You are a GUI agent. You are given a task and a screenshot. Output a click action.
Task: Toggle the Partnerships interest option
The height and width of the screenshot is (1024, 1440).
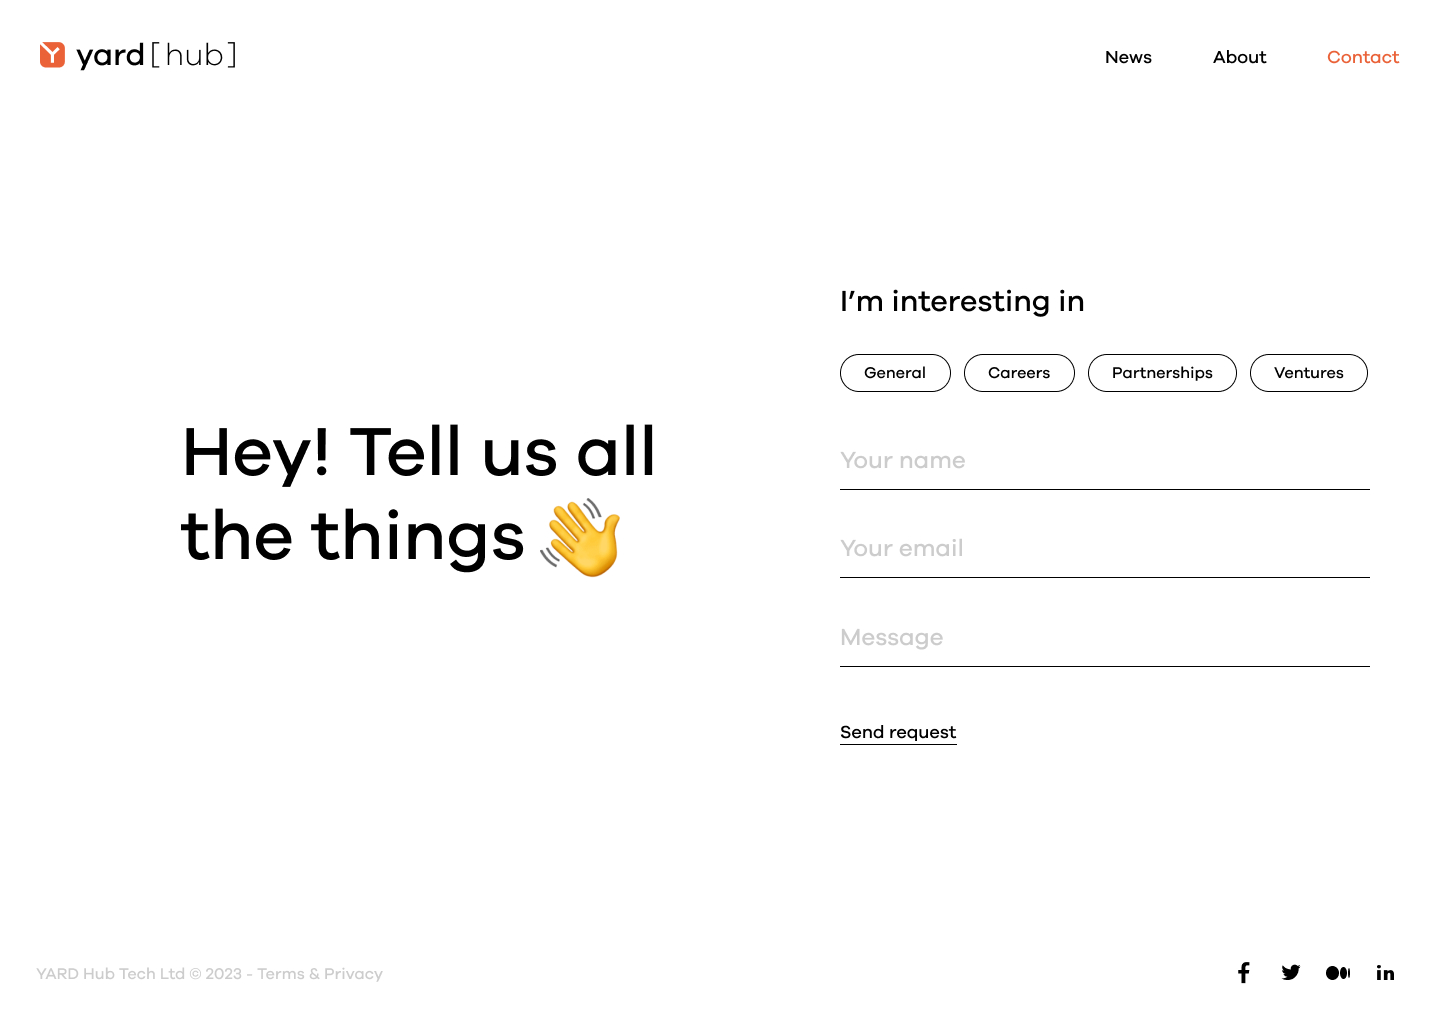point(1162,373)
